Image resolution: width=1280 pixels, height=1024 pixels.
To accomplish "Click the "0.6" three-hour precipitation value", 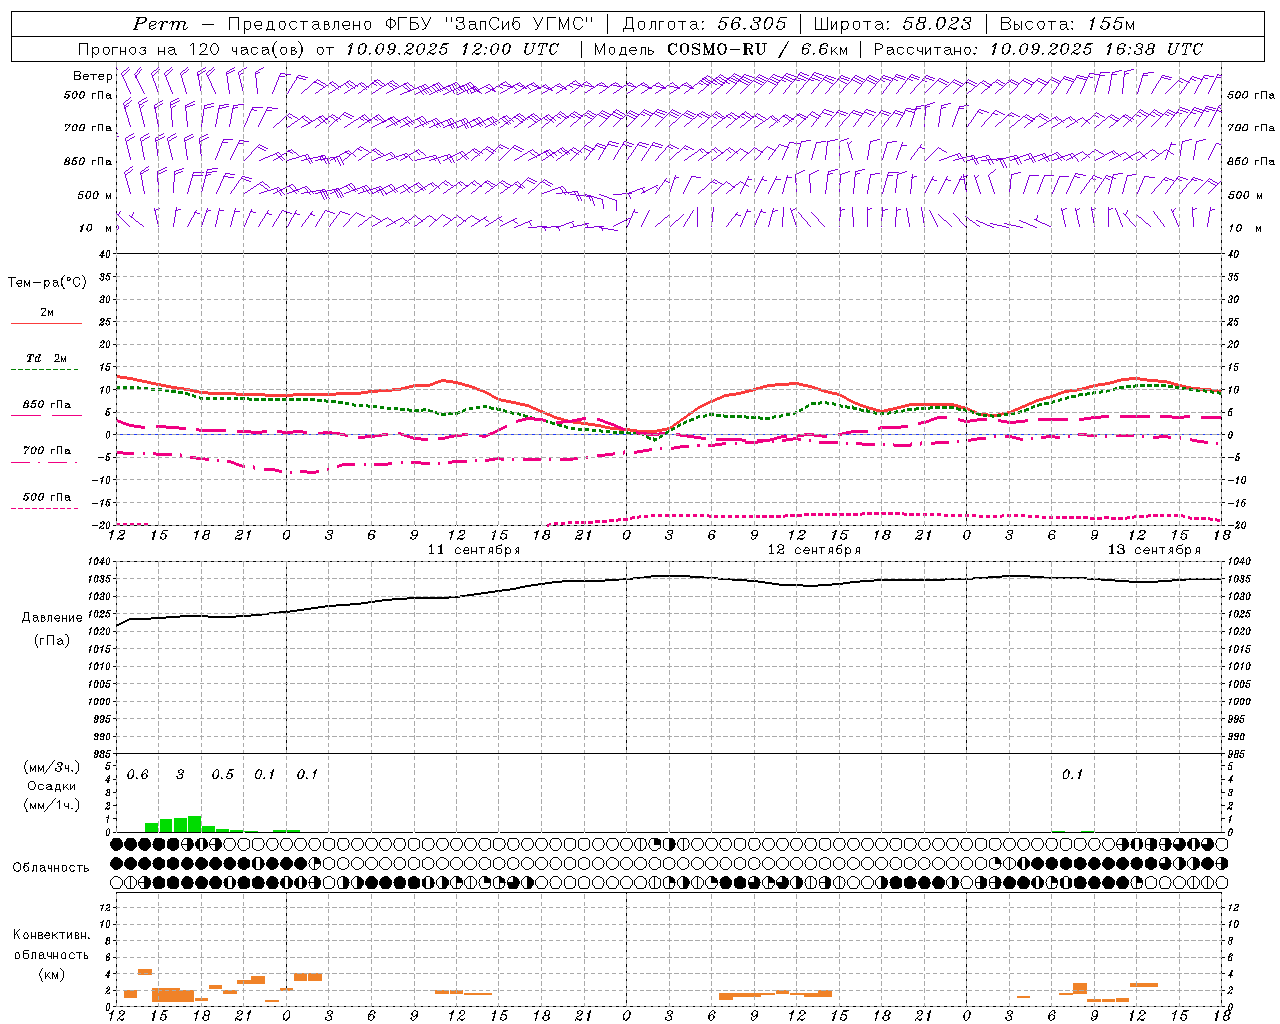I will coord(138,775).
